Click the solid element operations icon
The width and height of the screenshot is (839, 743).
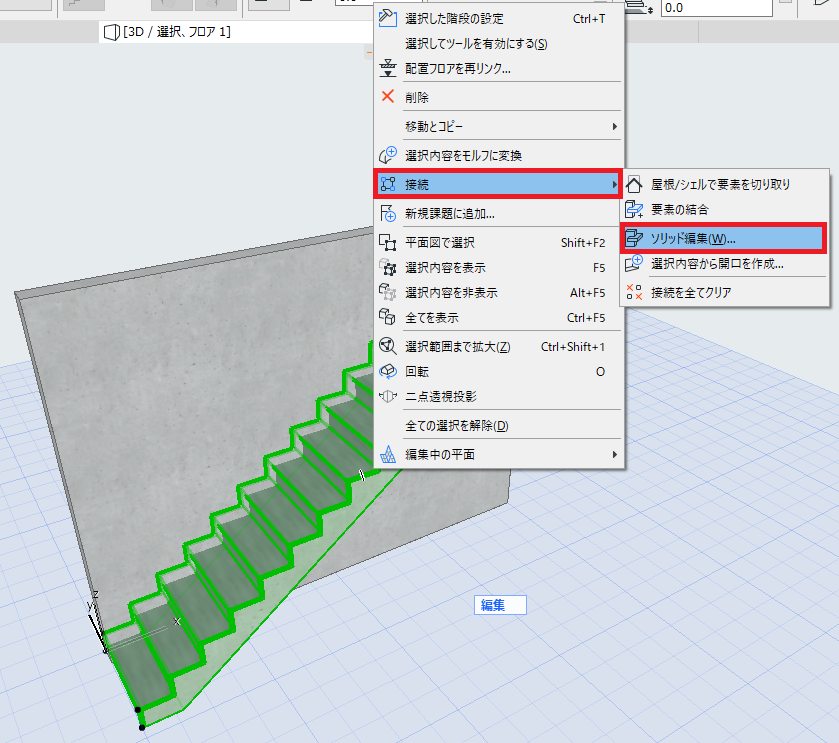tap(634, 238)
